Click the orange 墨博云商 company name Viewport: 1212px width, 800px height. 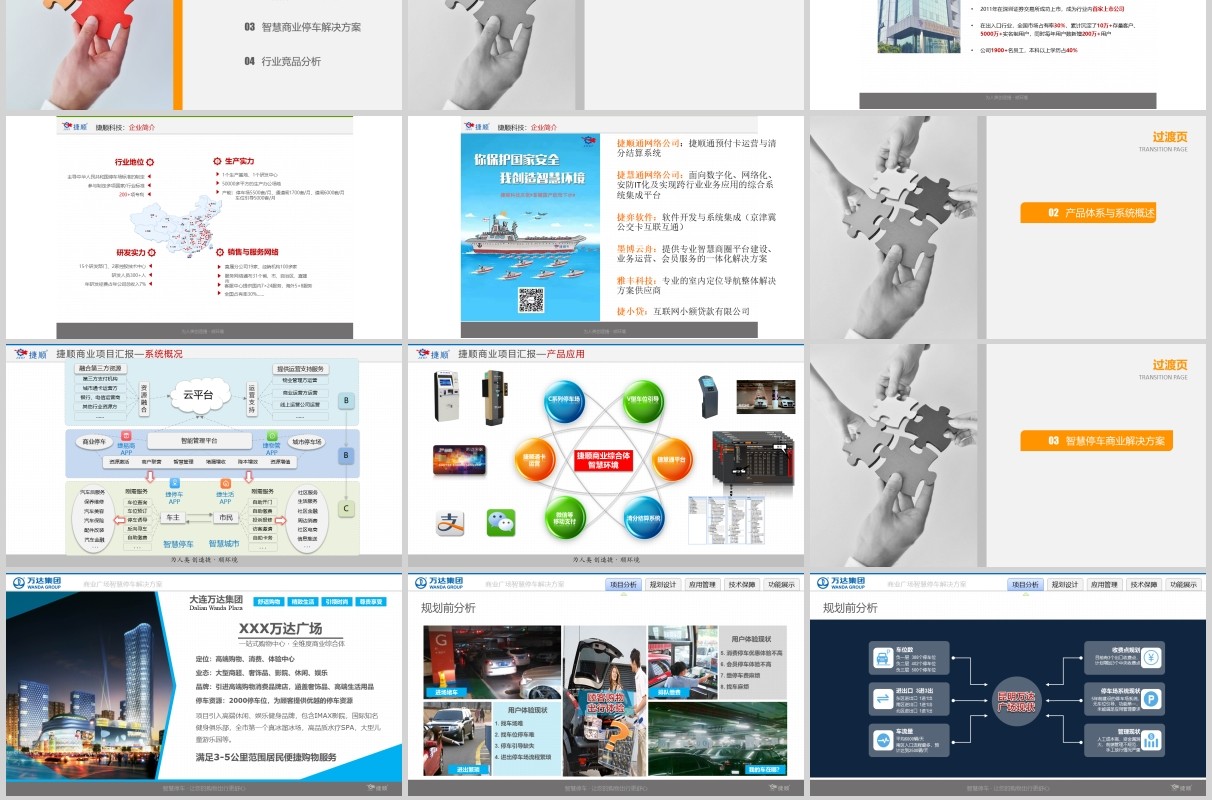[637, 248]
